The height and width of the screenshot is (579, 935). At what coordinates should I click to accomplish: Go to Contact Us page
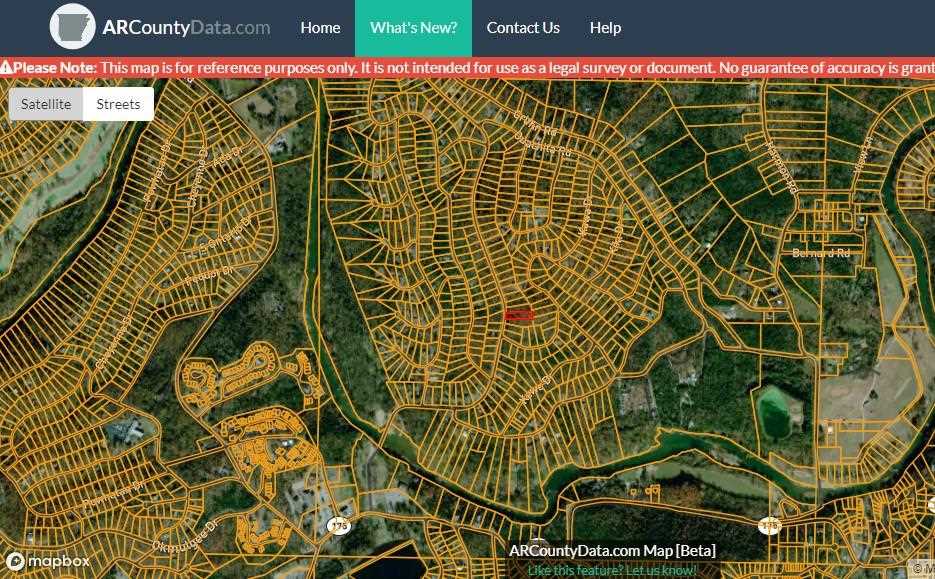pyautogui.click(x=523, y=28)
